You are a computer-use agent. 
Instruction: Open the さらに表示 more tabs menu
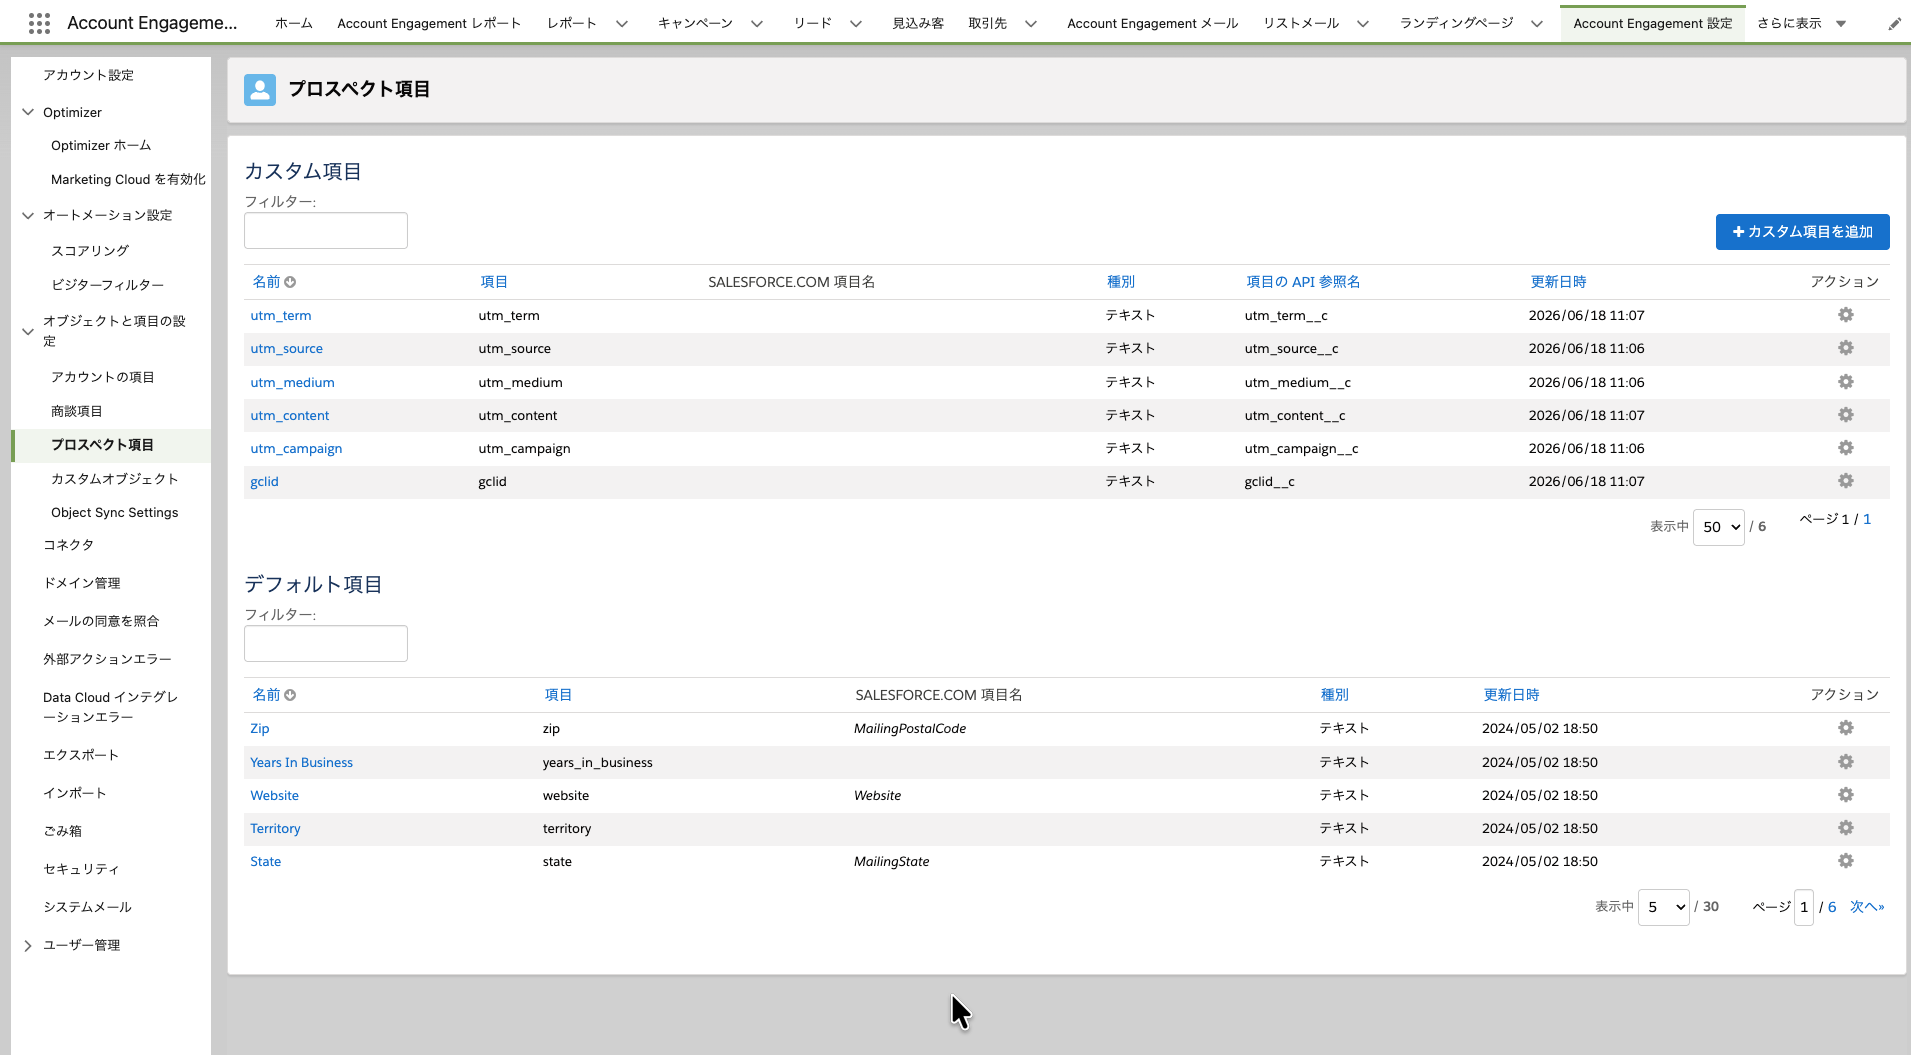[1802, 23]
